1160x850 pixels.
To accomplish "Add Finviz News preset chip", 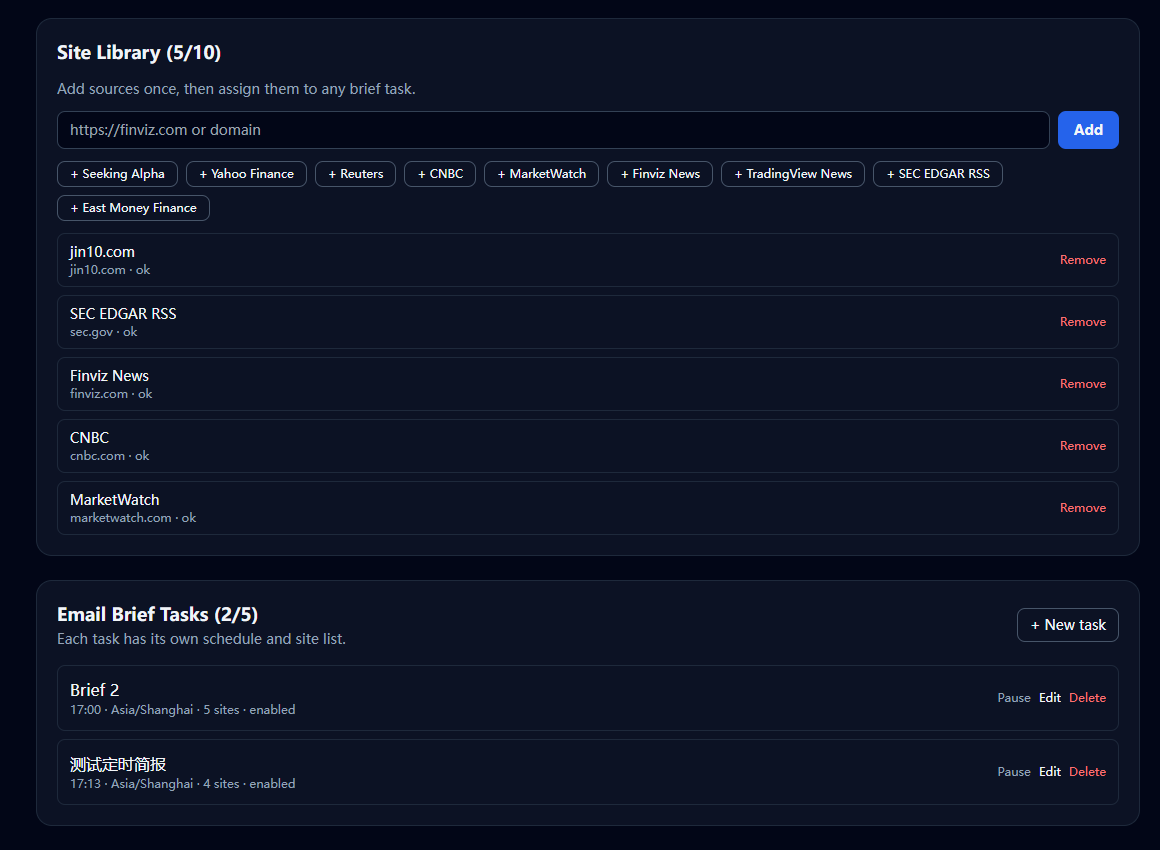I will pos(660,174).
